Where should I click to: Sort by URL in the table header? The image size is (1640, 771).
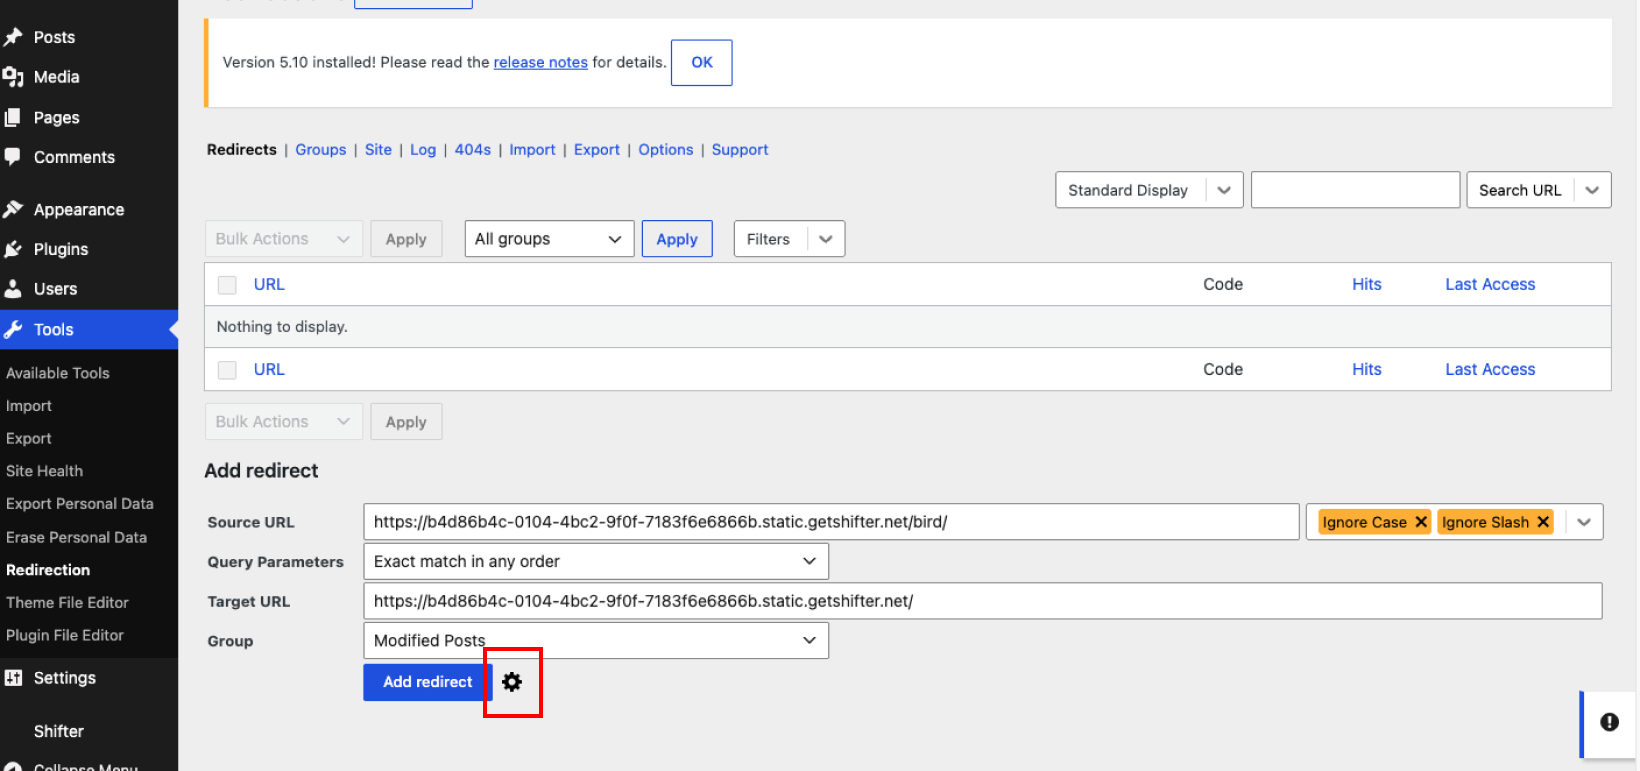[269, 284]
